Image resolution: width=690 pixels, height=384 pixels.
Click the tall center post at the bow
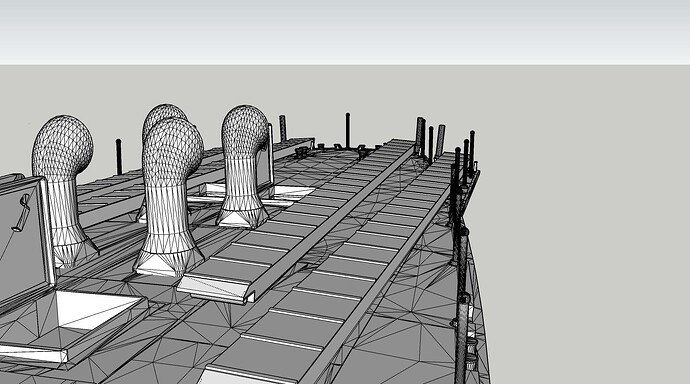pos(348,131)
